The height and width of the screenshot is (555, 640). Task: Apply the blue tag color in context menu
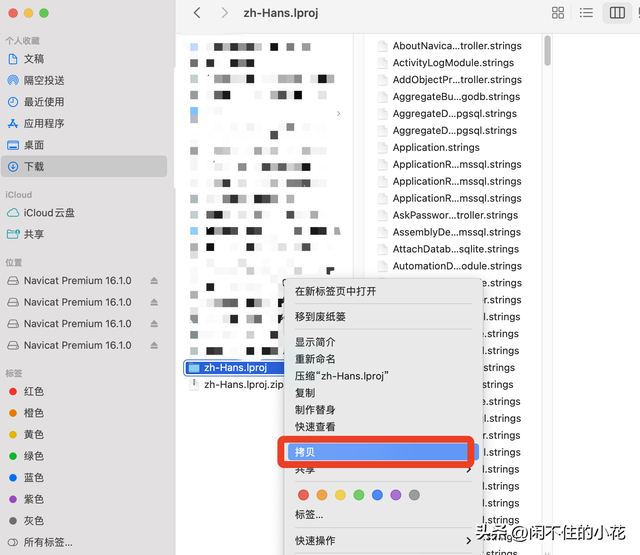[377, 495]
